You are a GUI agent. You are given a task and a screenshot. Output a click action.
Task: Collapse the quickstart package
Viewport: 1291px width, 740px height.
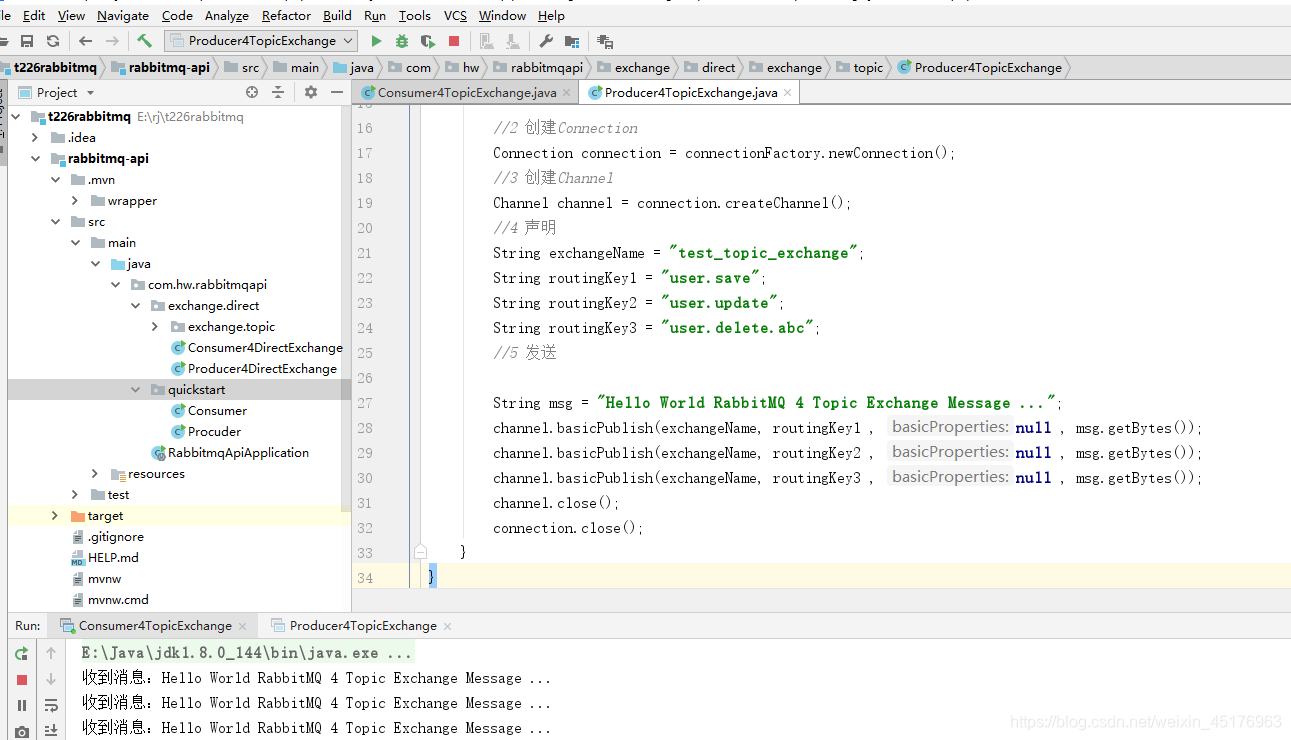pyautogui.click(x=135, y=389)
